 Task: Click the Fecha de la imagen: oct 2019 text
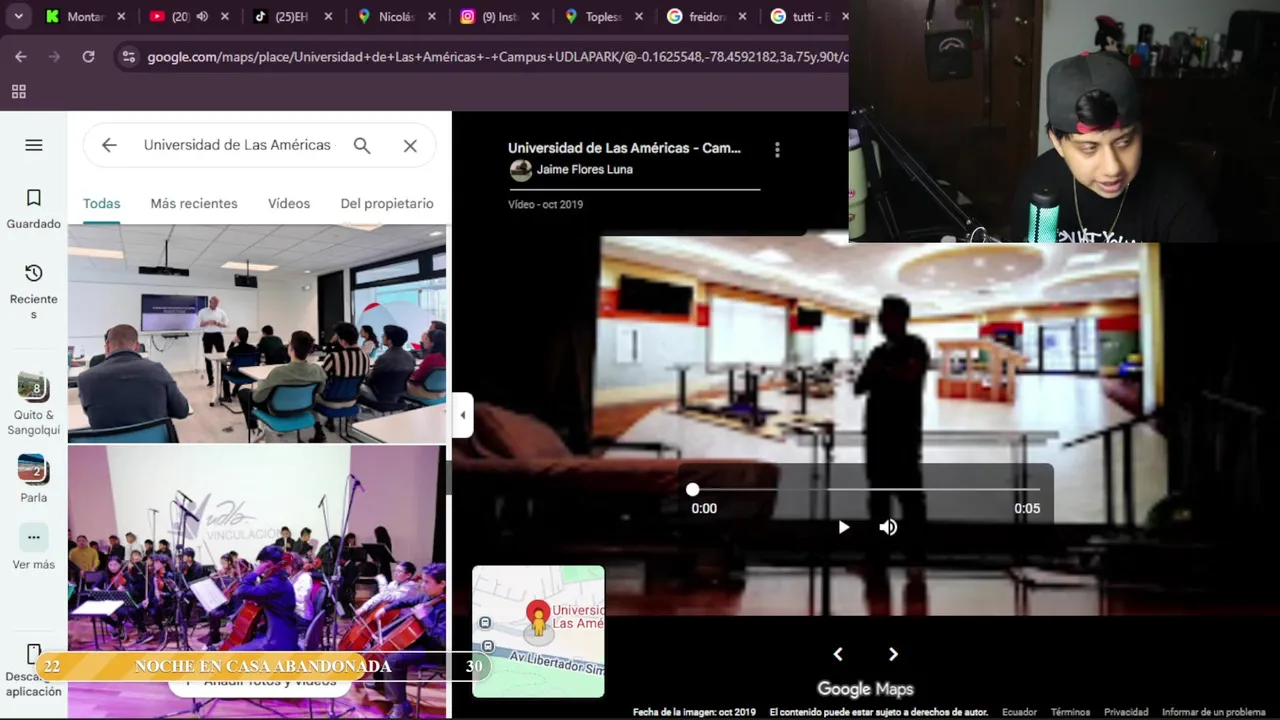(694, 712)
